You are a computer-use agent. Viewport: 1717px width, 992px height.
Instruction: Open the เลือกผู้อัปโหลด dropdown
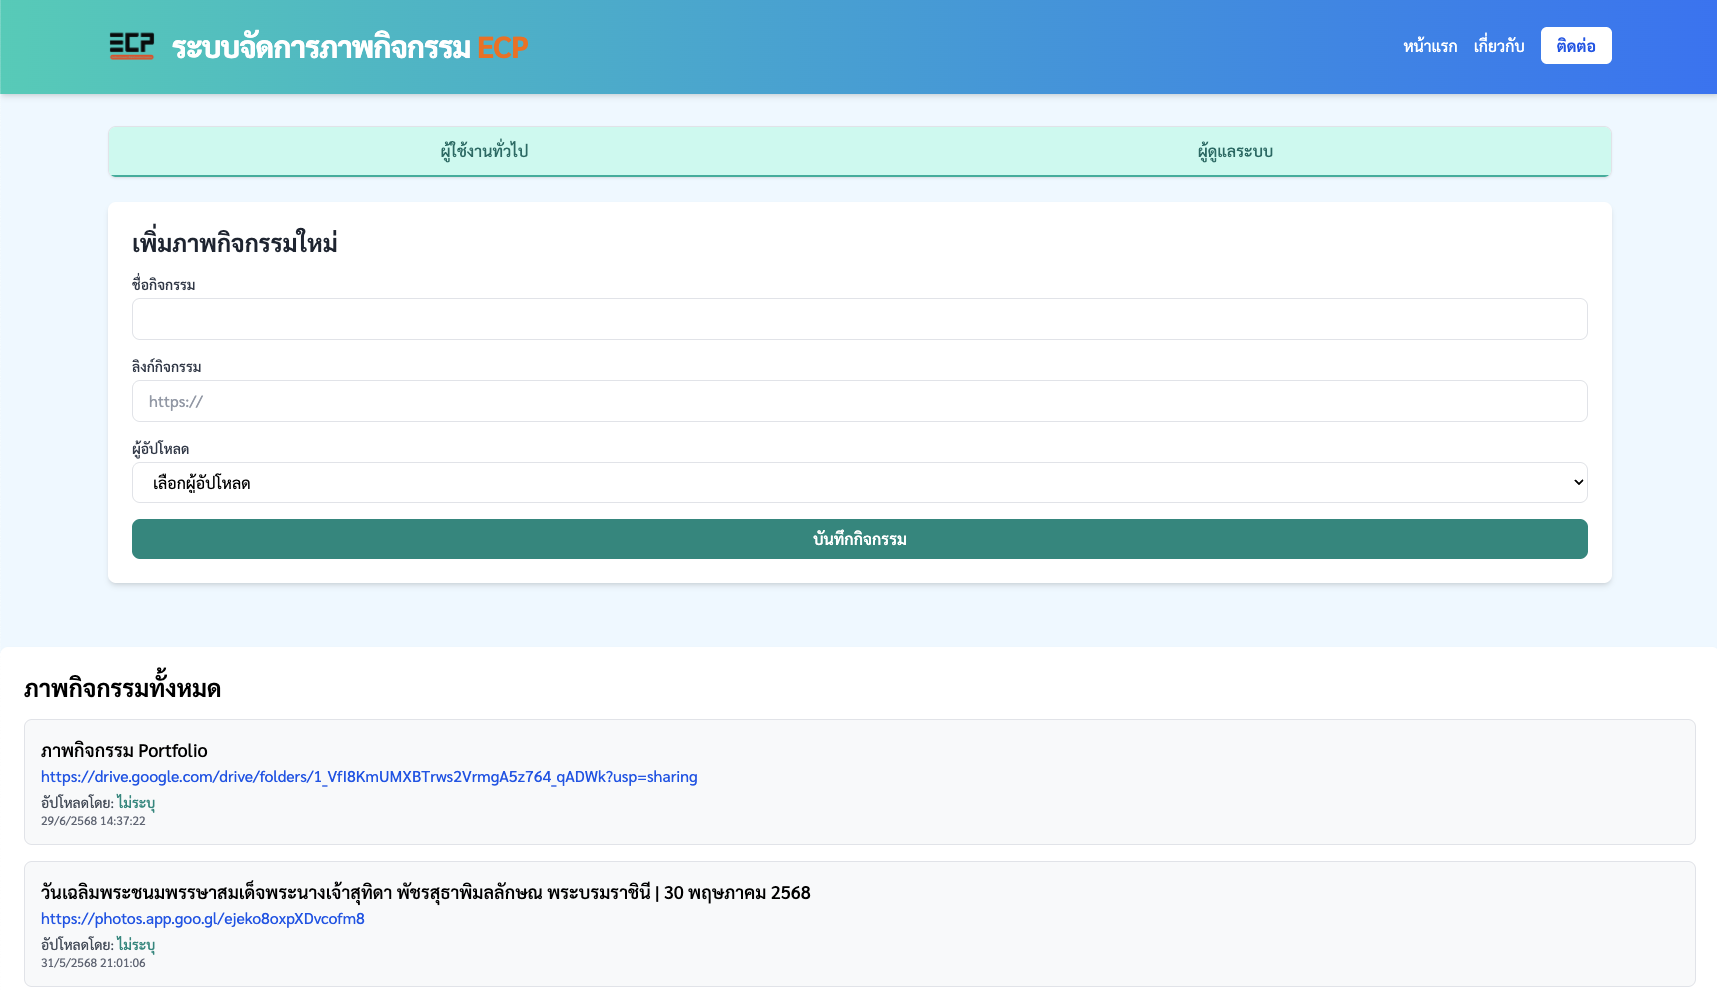click(859, 483)
